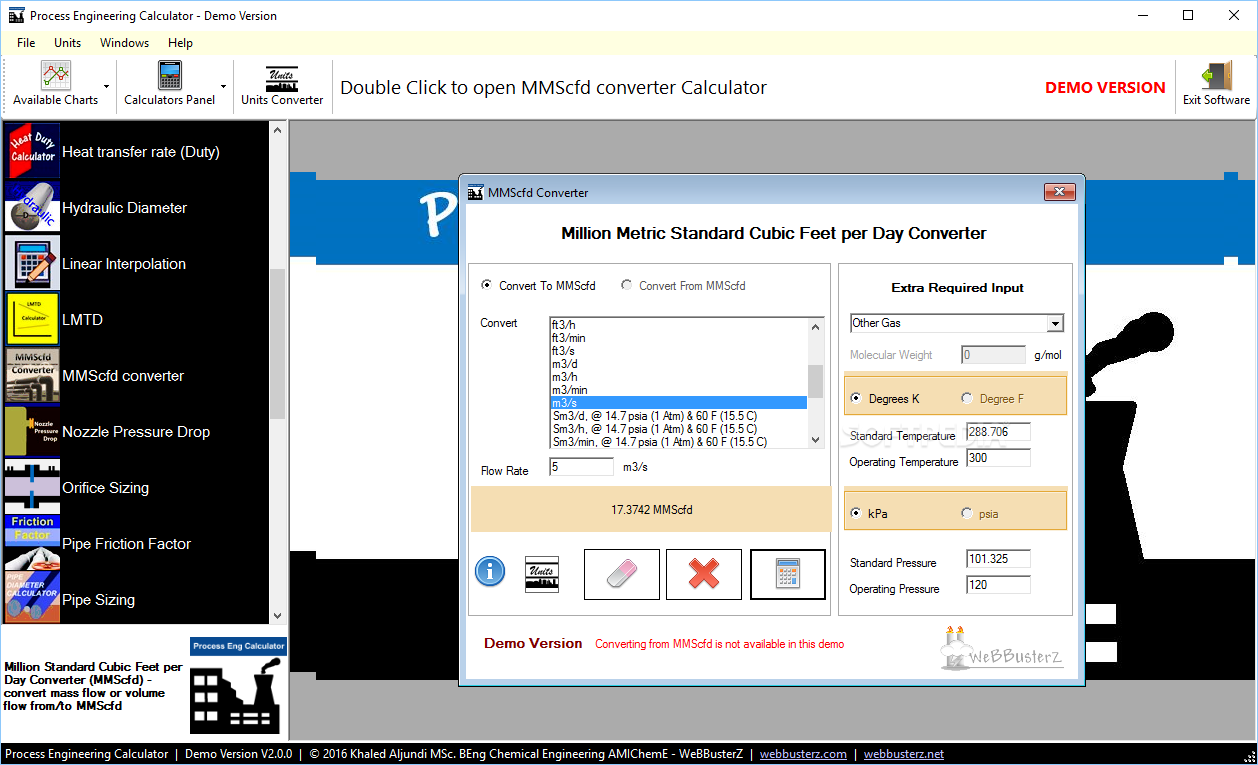Click the Operating Temperature input field
Image resolution: width=1258 pixels, height=765 pixels.
[998, 458]
